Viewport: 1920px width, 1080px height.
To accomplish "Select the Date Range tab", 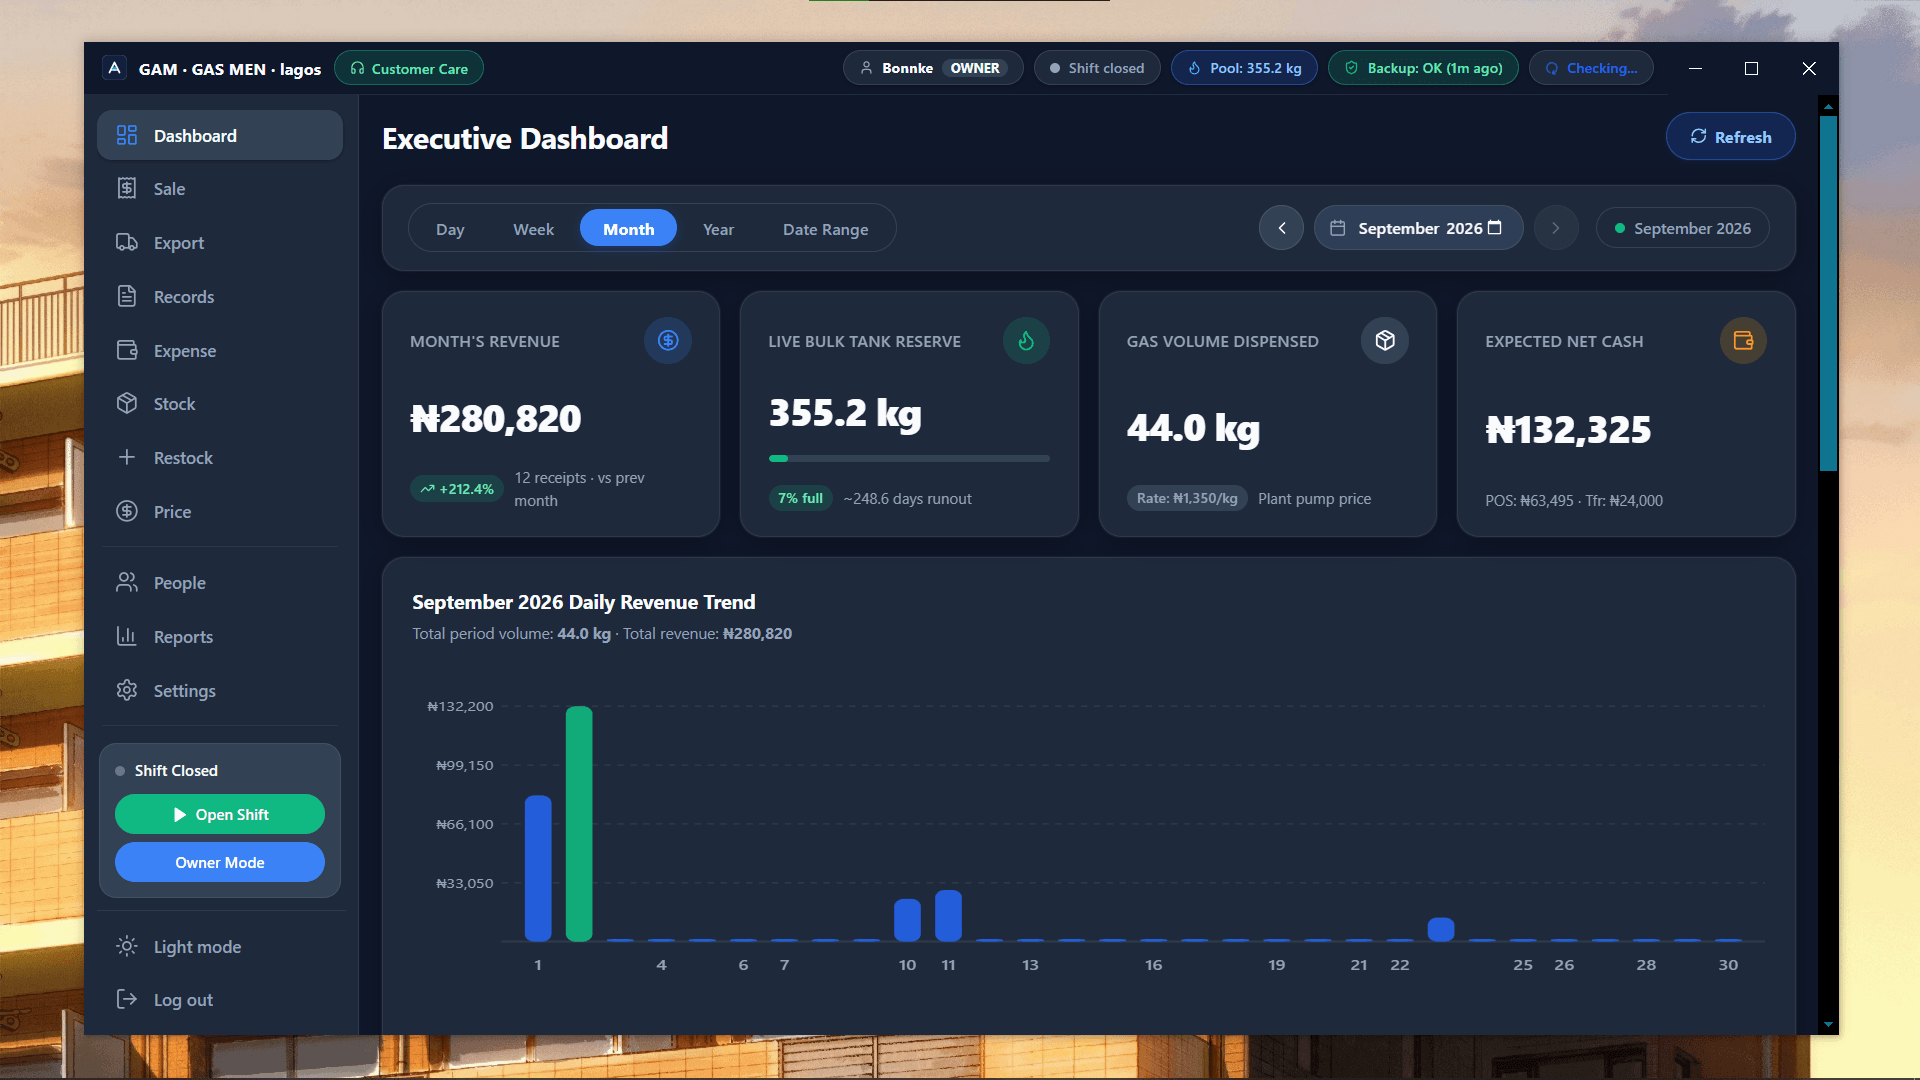I will (x=825, y=229).
